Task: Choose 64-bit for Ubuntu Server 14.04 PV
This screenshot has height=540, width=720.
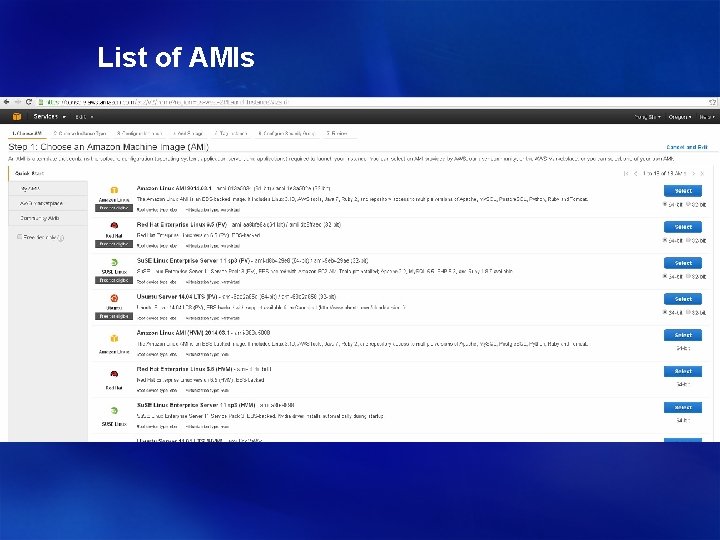Action: pyautogui.click(x=665, y=312)
